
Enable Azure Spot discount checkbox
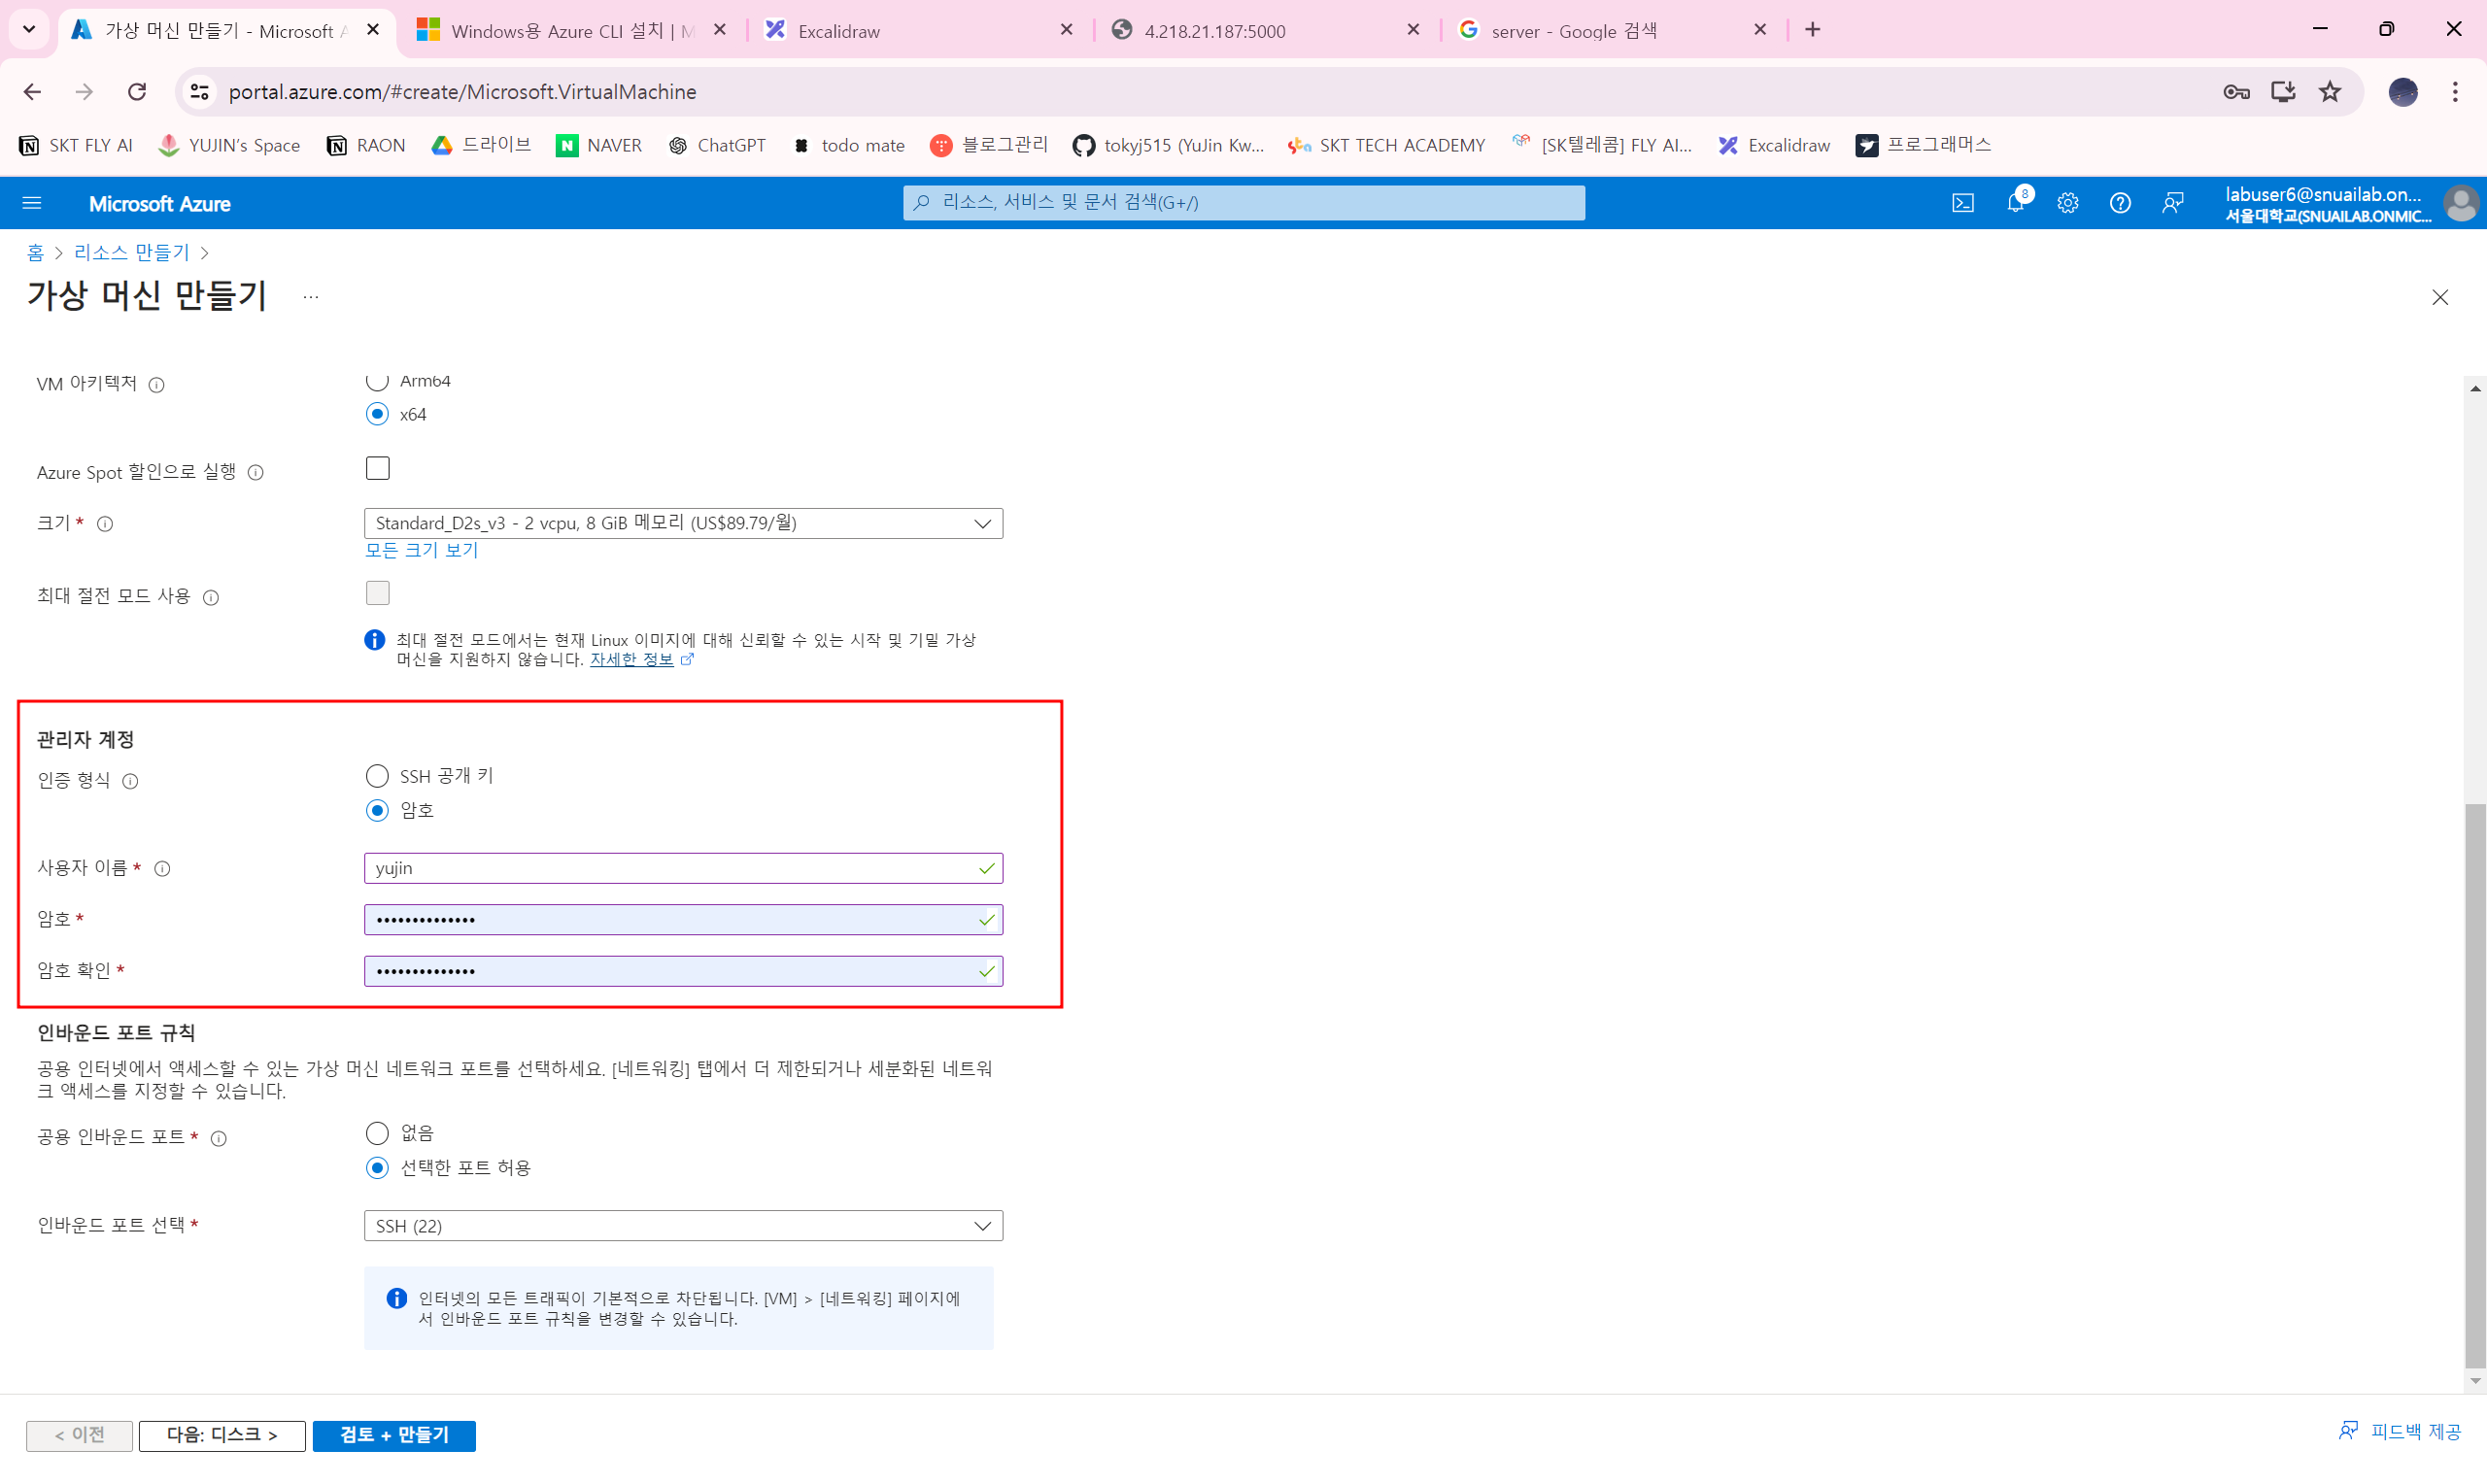click(377, 468)
